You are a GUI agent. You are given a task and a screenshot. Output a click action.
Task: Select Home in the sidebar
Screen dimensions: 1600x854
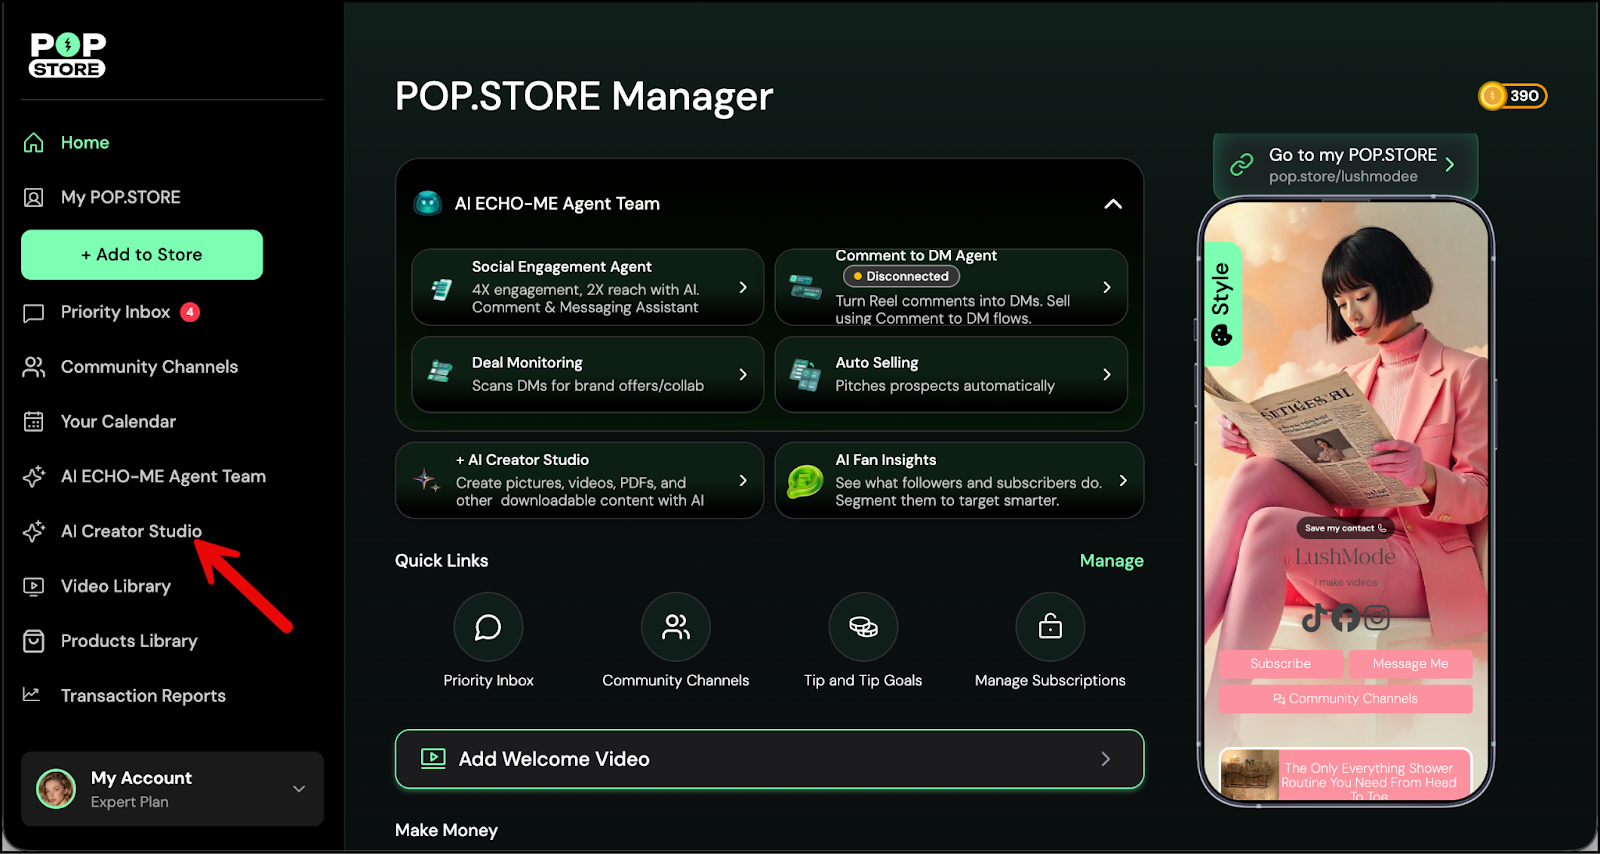coord(84,143)
